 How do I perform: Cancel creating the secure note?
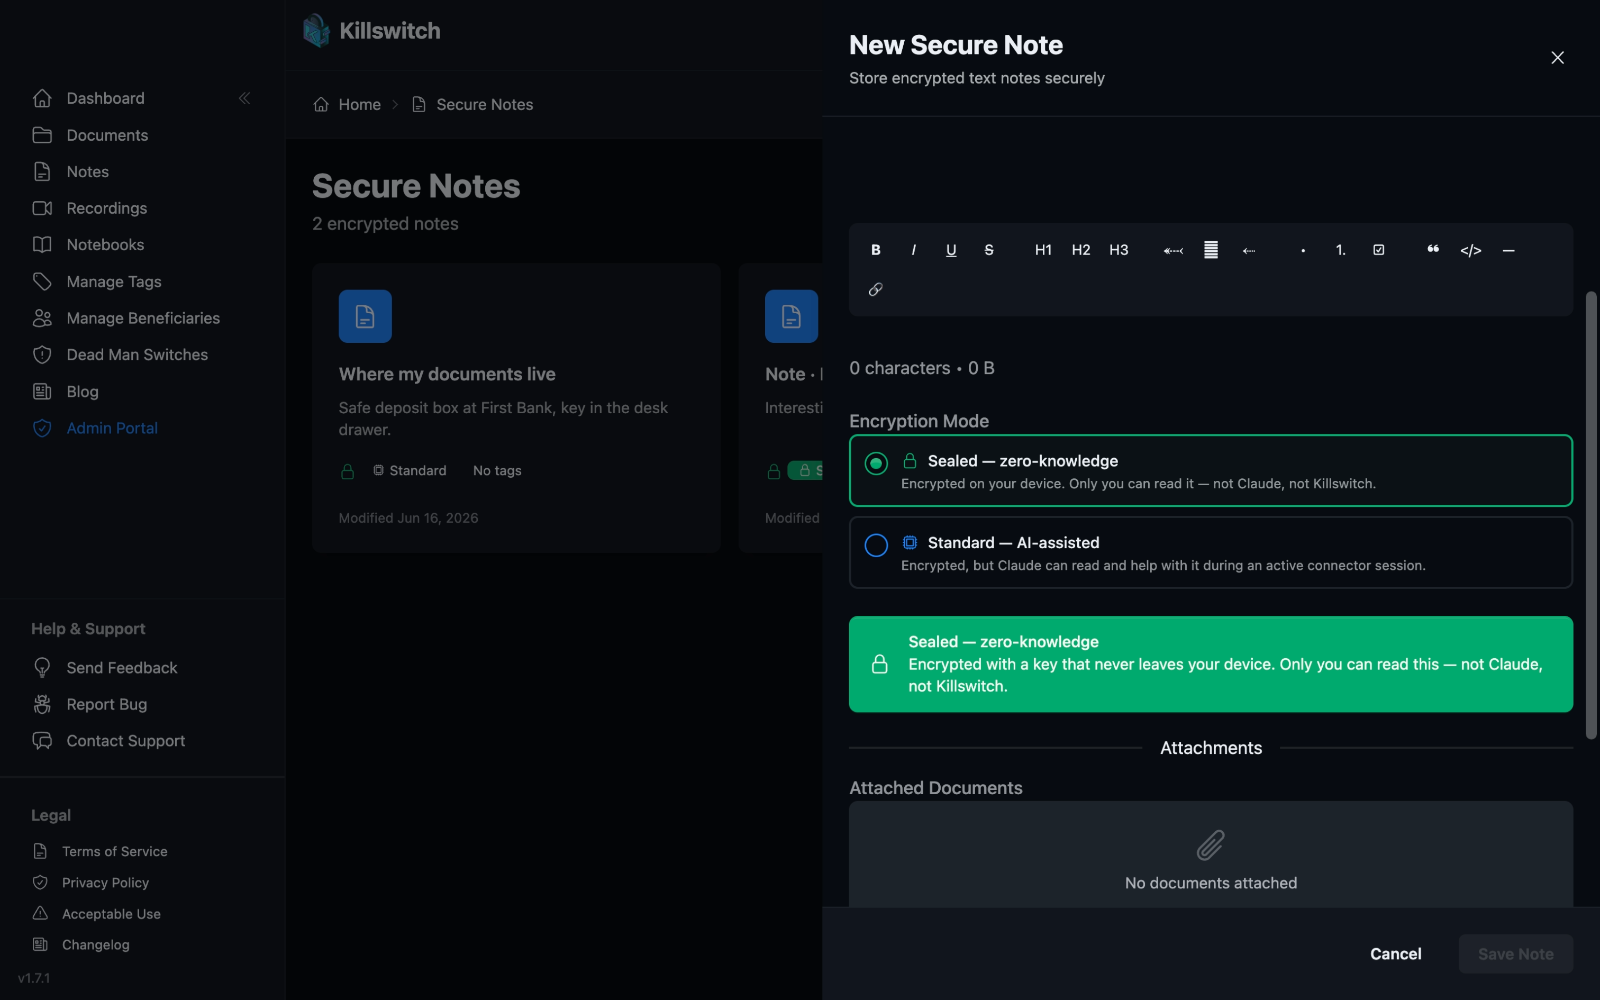click(x=1395, y=954)
